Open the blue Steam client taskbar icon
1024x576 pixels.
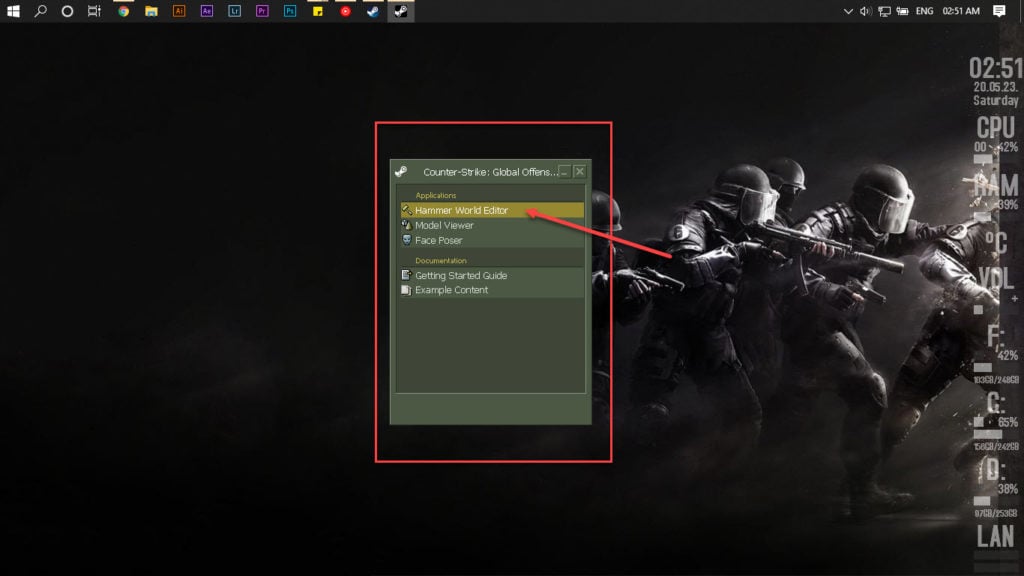(x=373, y=11)
